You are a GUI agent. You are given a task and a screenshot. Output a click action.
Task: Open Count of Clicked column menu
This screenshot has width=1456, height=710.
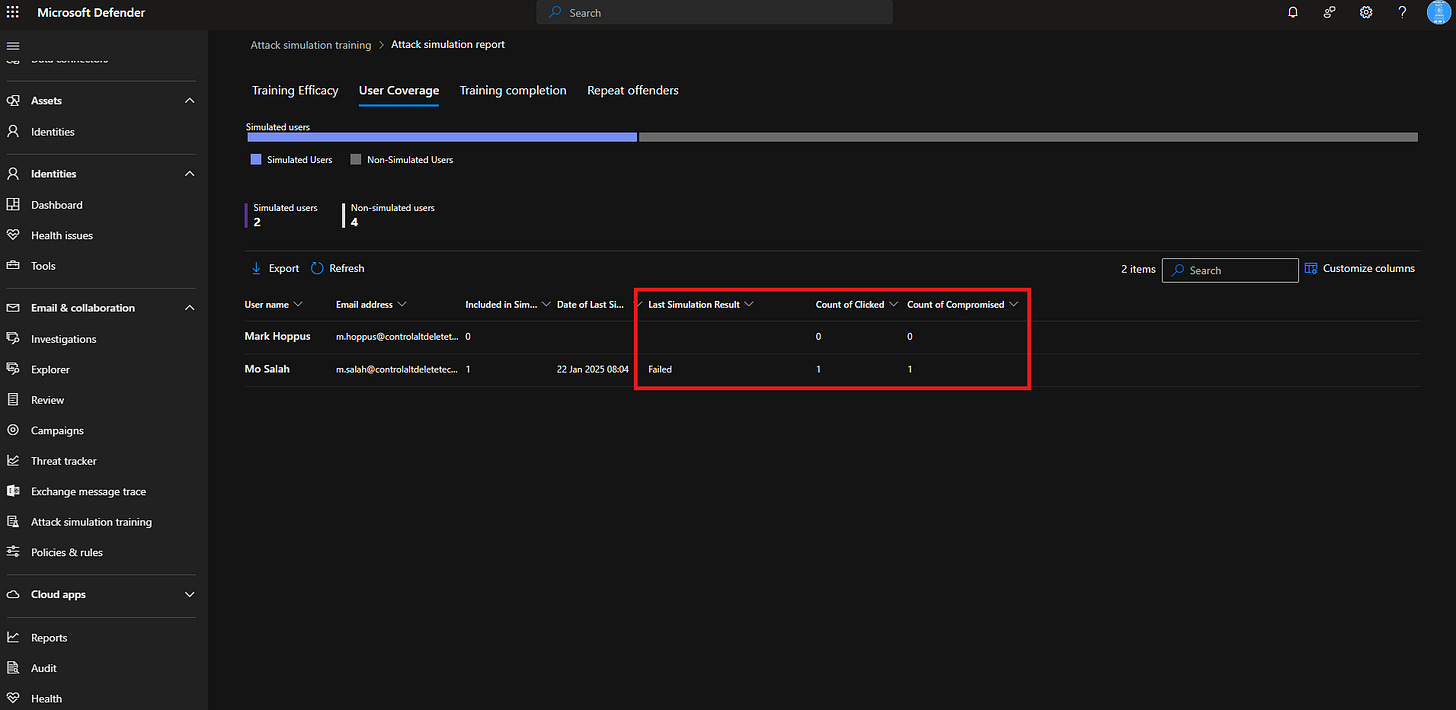click(894, 304)
